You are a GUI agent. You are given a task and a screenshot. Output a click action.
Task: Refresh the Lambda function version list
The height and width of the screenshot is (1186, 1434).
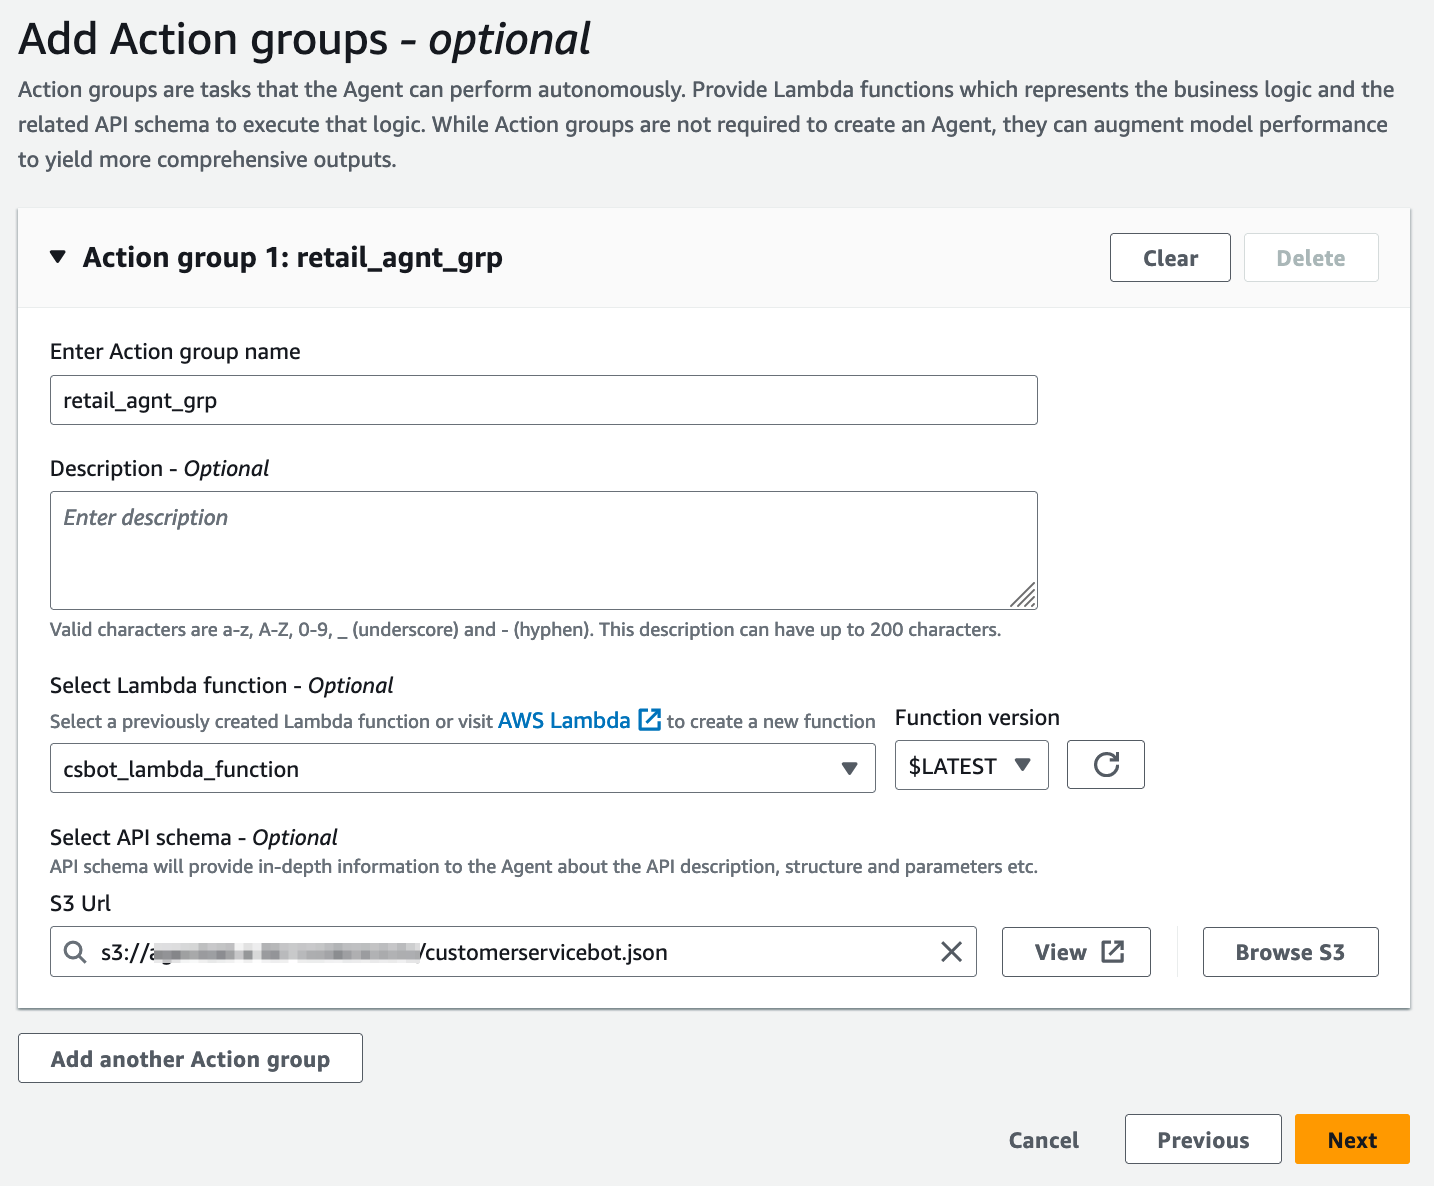(1105, 764)
